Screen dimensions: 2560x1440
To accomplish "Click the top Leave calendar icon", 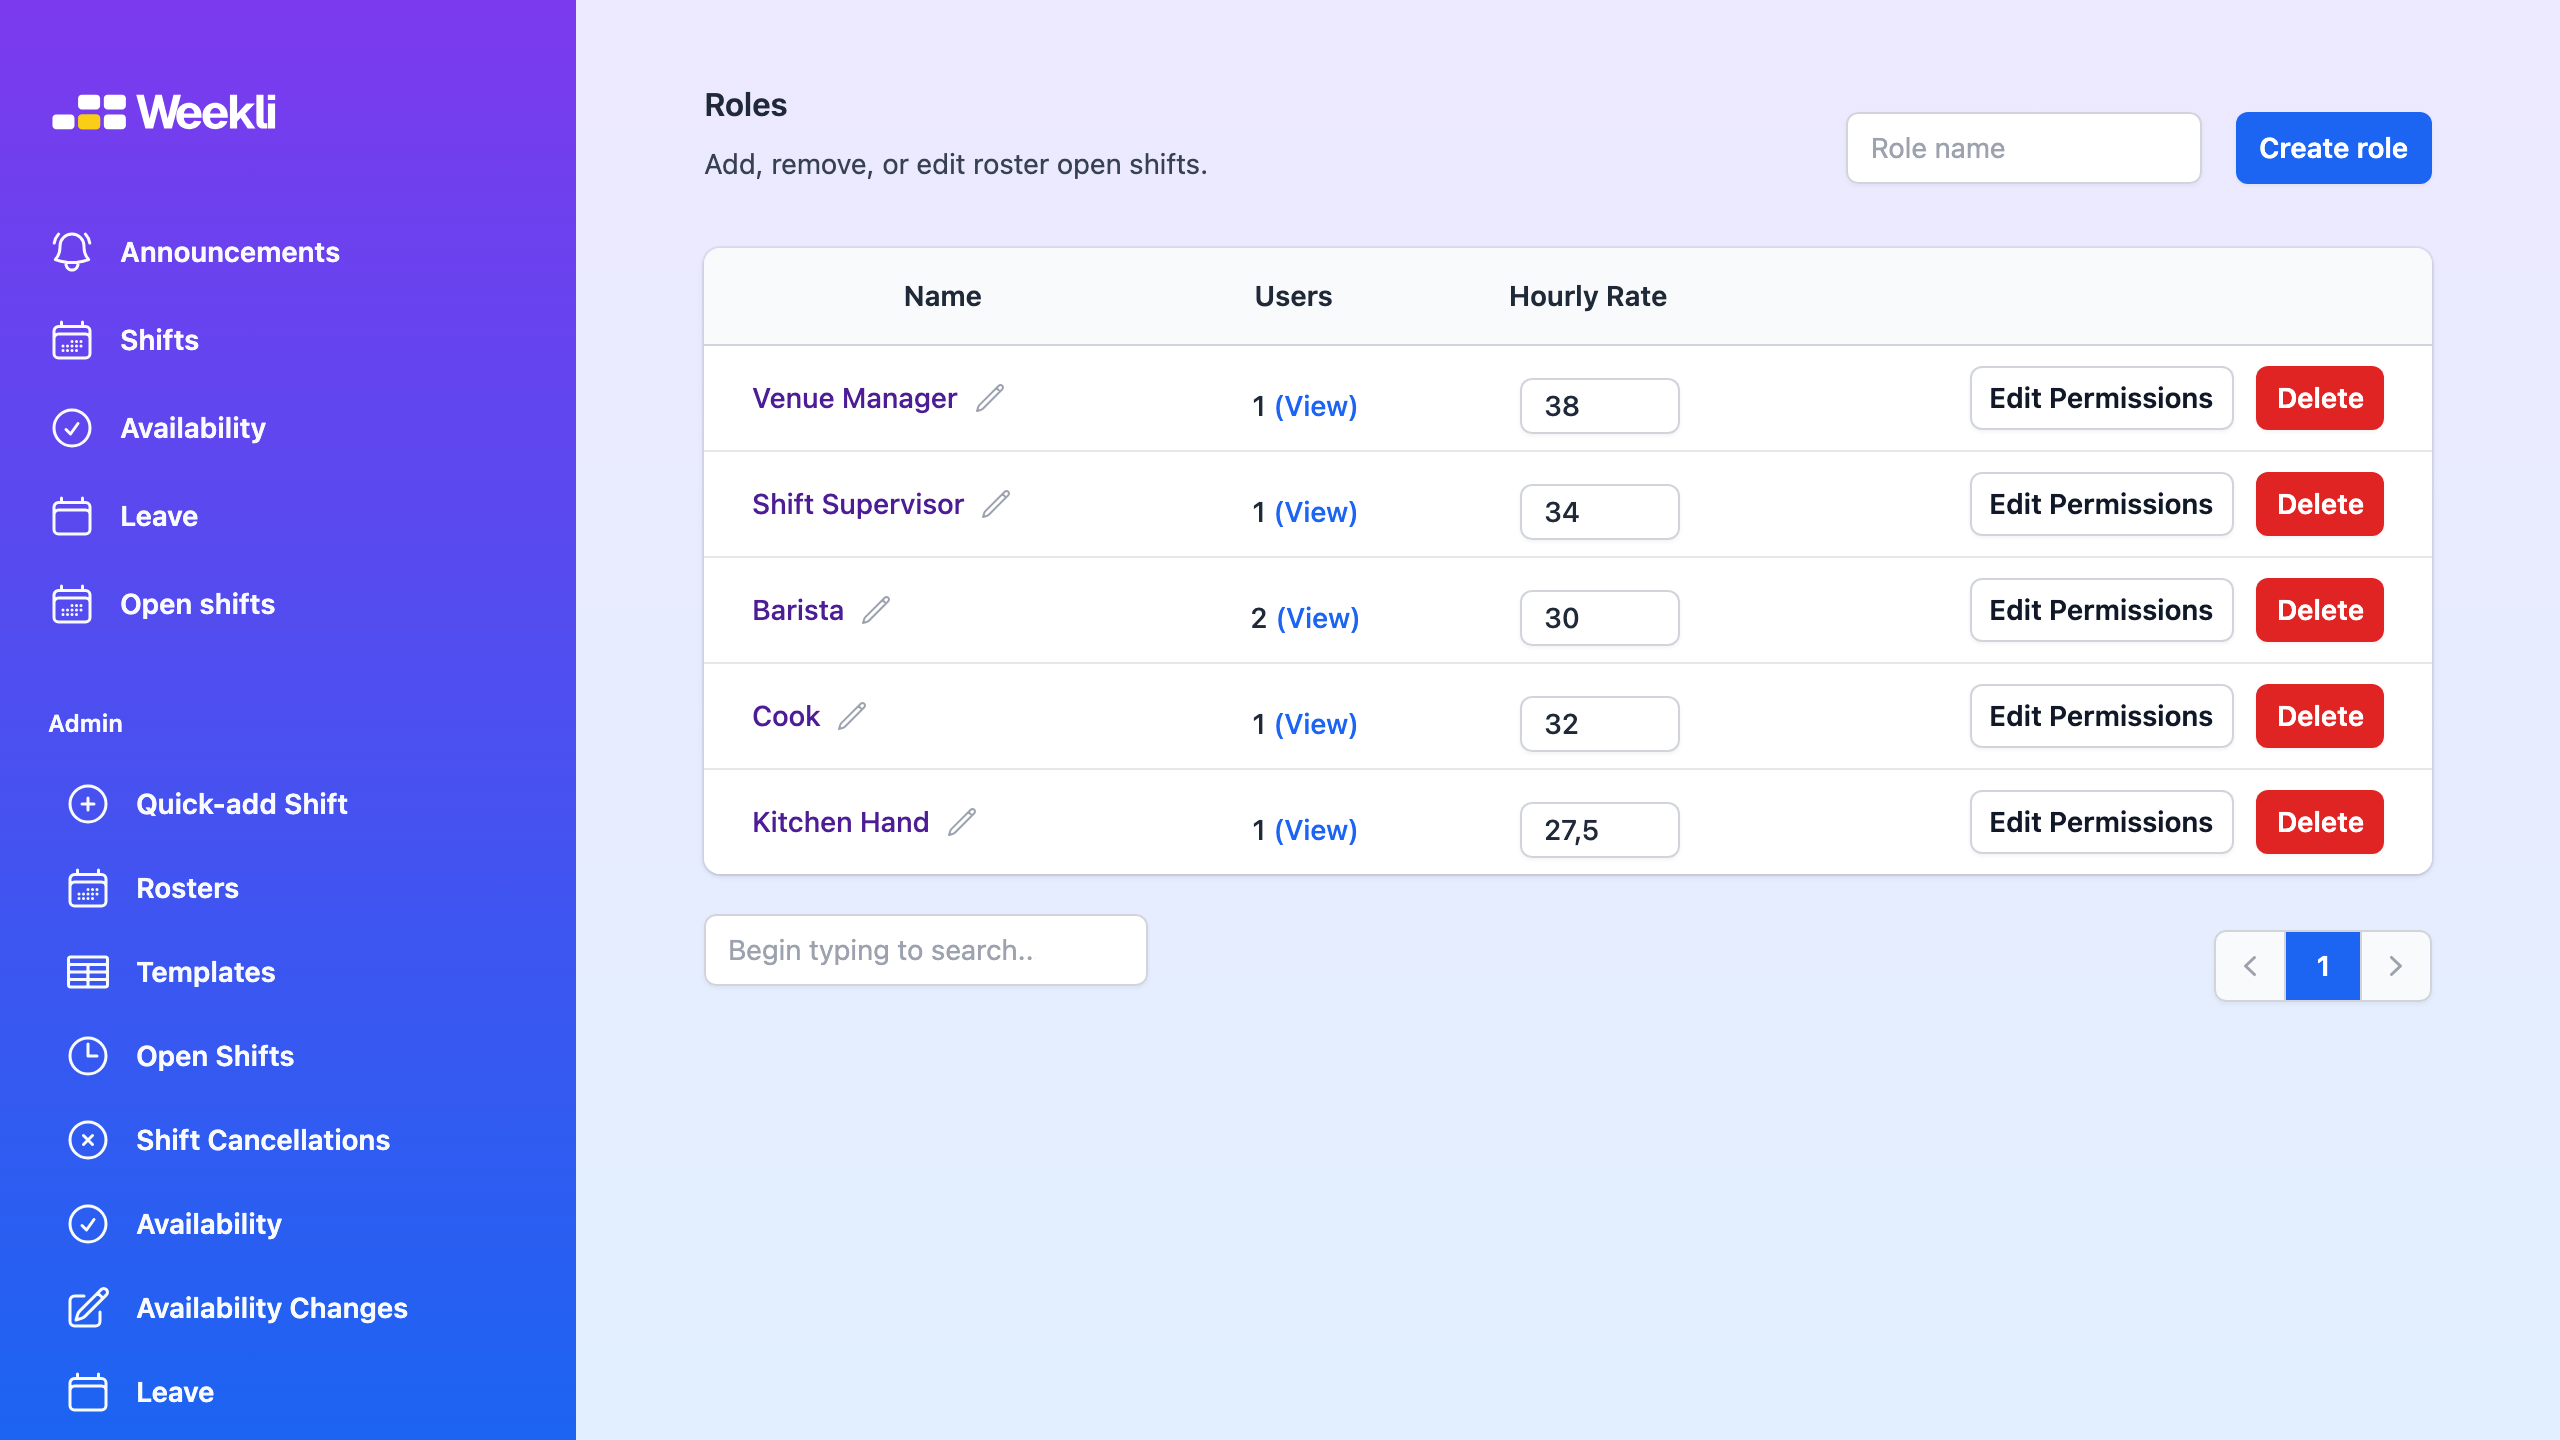I will 72,516.
